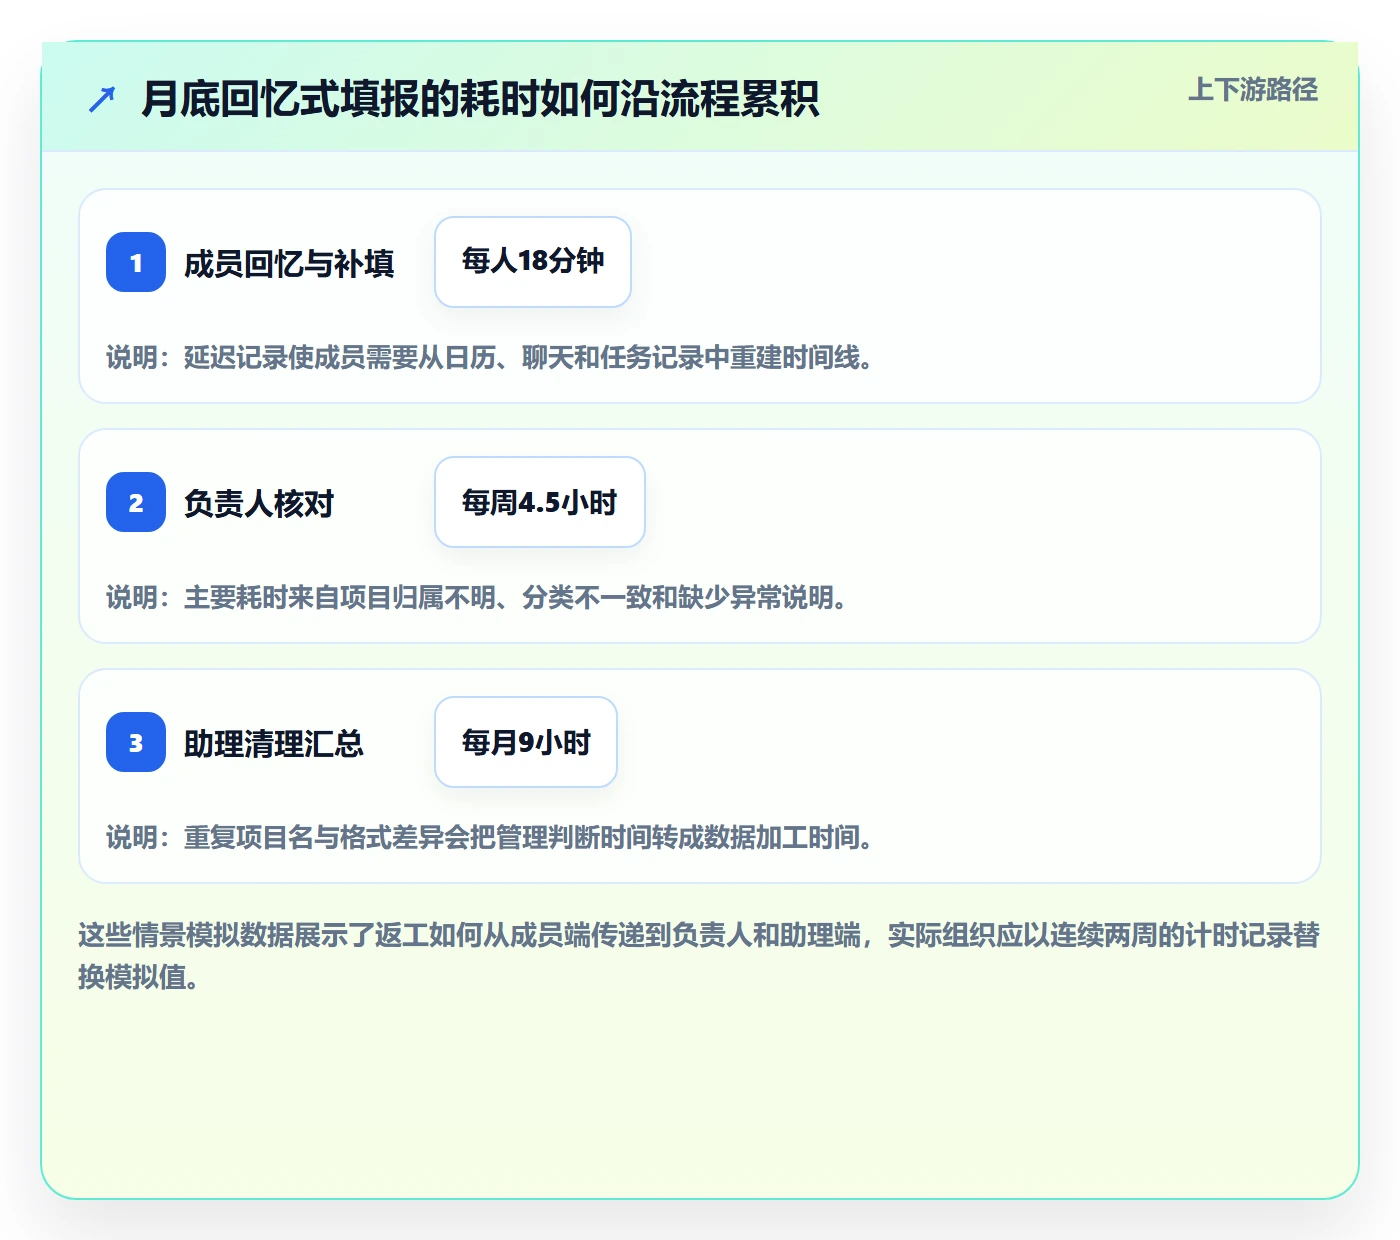Select the 每人18分钟 value pill

pyautogui.click(x=533, y=262)
